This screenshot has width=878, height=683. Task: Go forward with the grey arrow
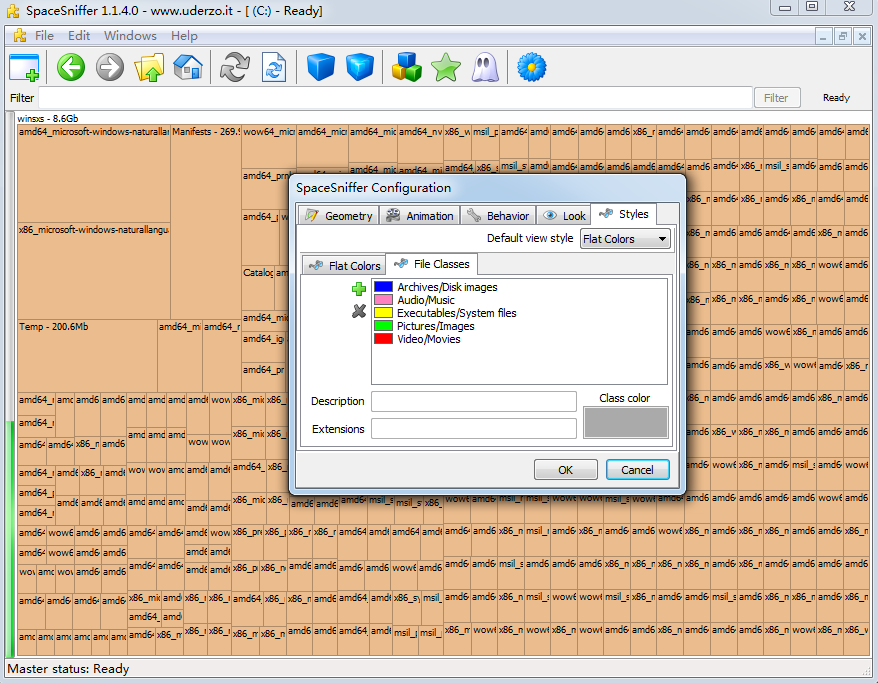coord(110,68)
